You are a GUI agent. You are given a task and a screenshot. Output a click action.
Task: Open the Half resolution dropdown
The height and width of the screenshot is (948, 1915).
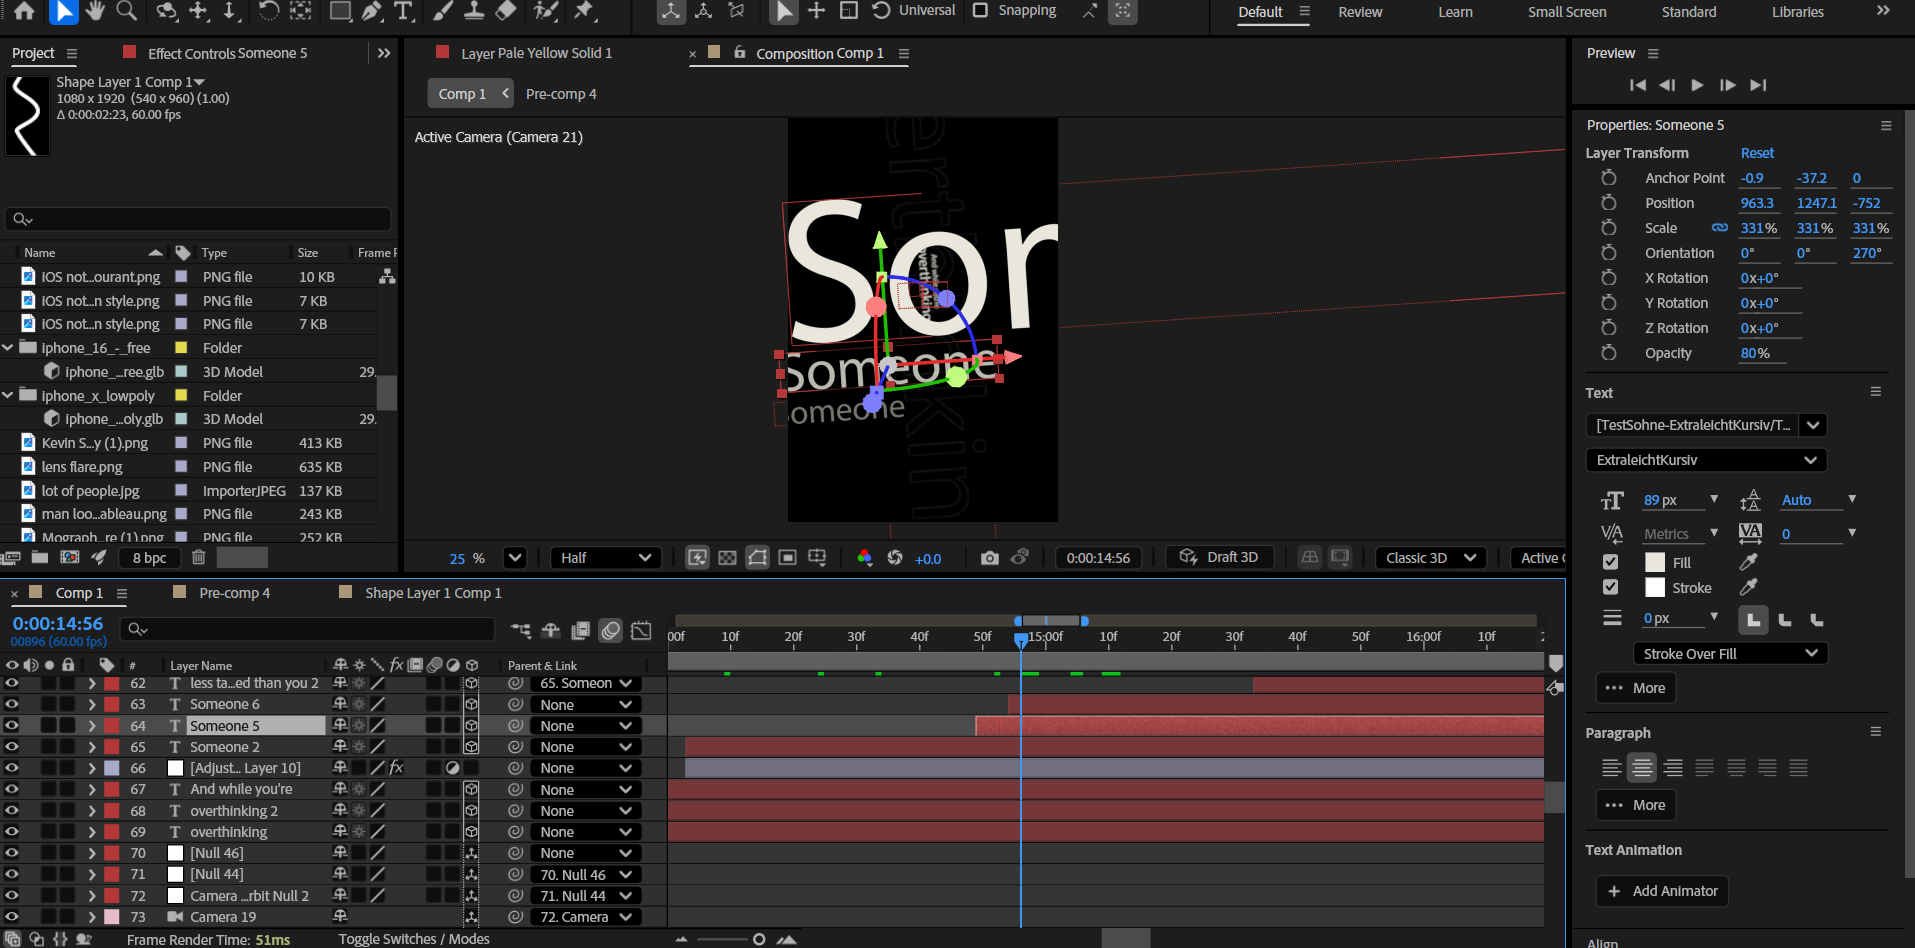[x=605, y=558]
